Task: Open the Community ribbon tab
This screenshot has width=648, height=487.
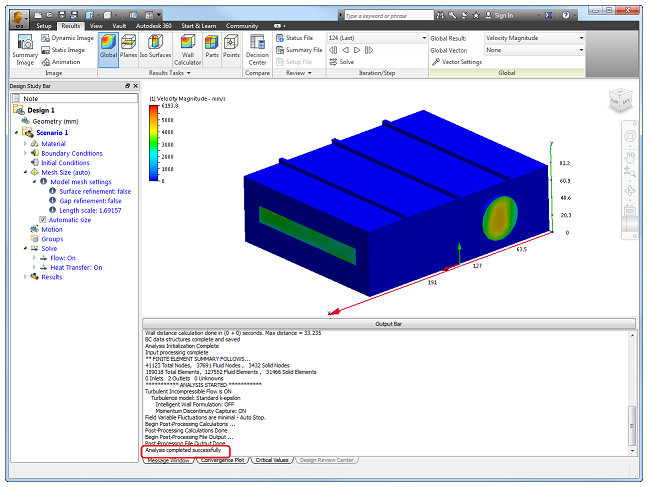Action: tap(242, 26)
